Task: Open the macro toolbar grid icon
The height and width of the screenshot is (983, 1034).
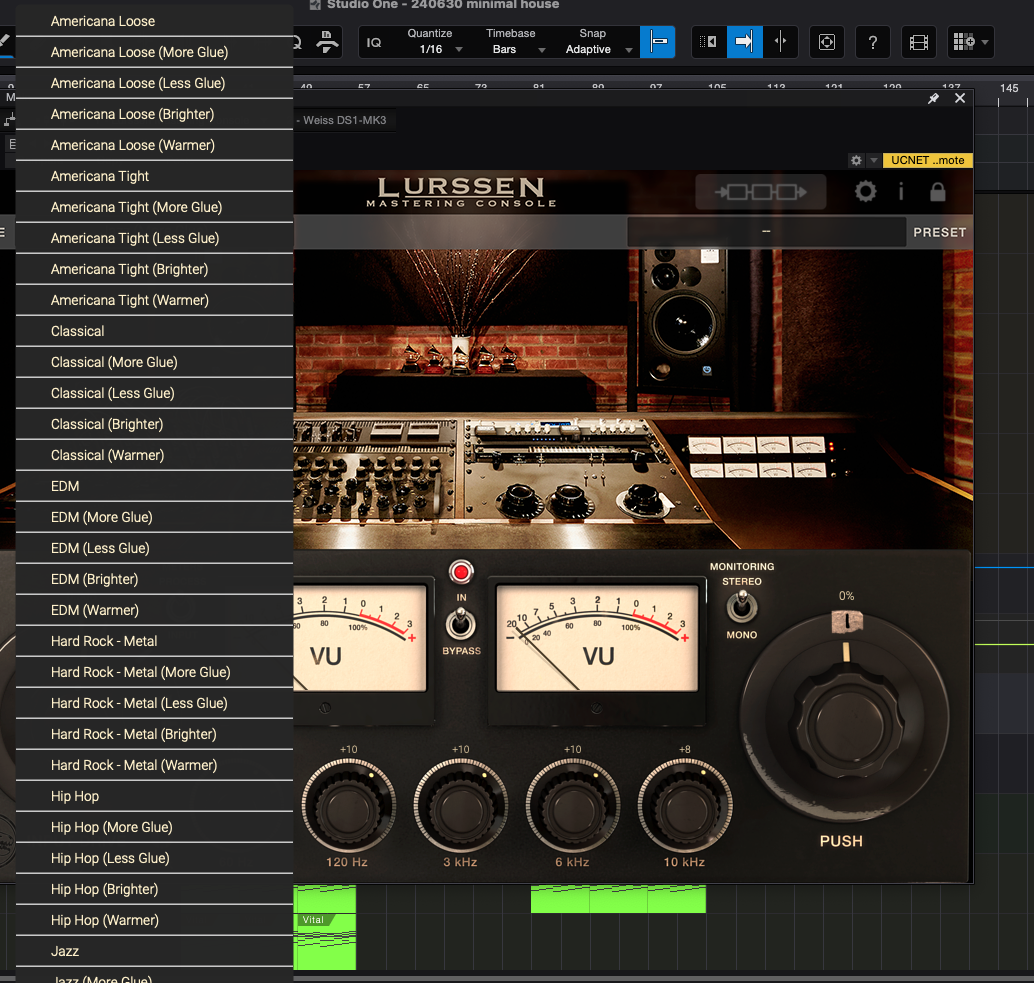Action: pos(963,42)
